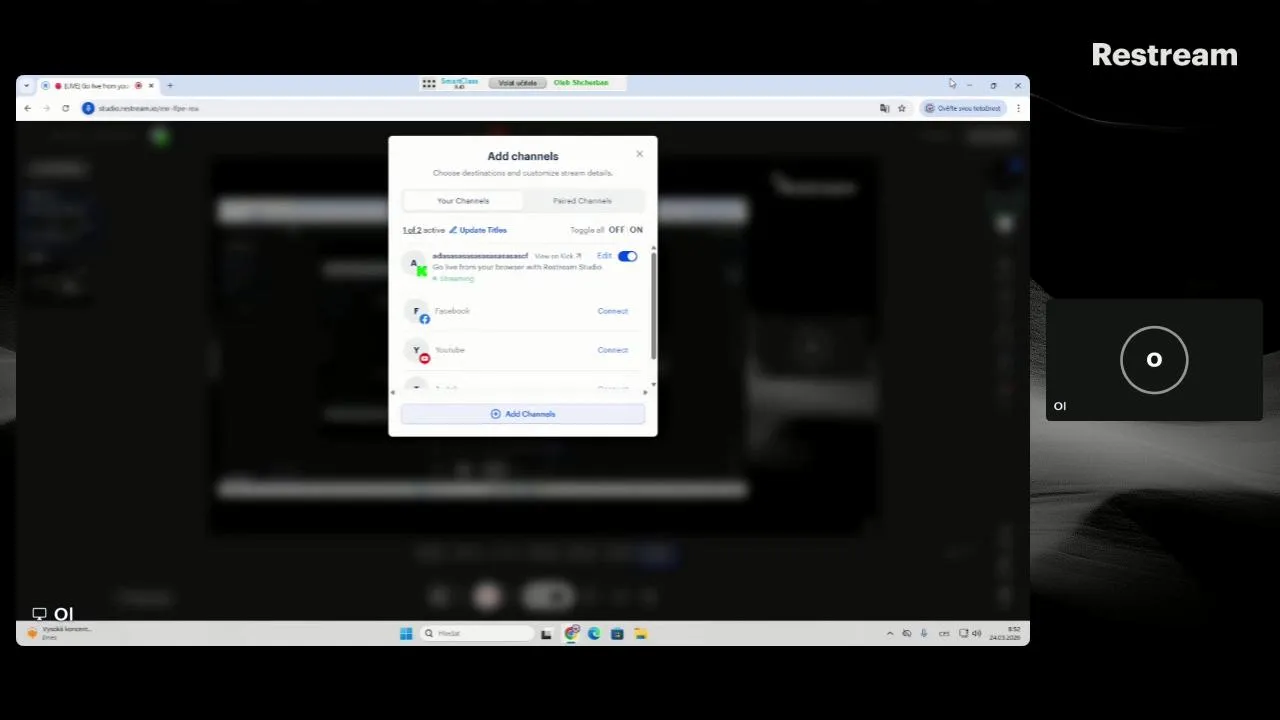Image resolution: width=1280 pixels, height=720 pixels.
Task: Click the browser identity verification chip
Action: 962,108
